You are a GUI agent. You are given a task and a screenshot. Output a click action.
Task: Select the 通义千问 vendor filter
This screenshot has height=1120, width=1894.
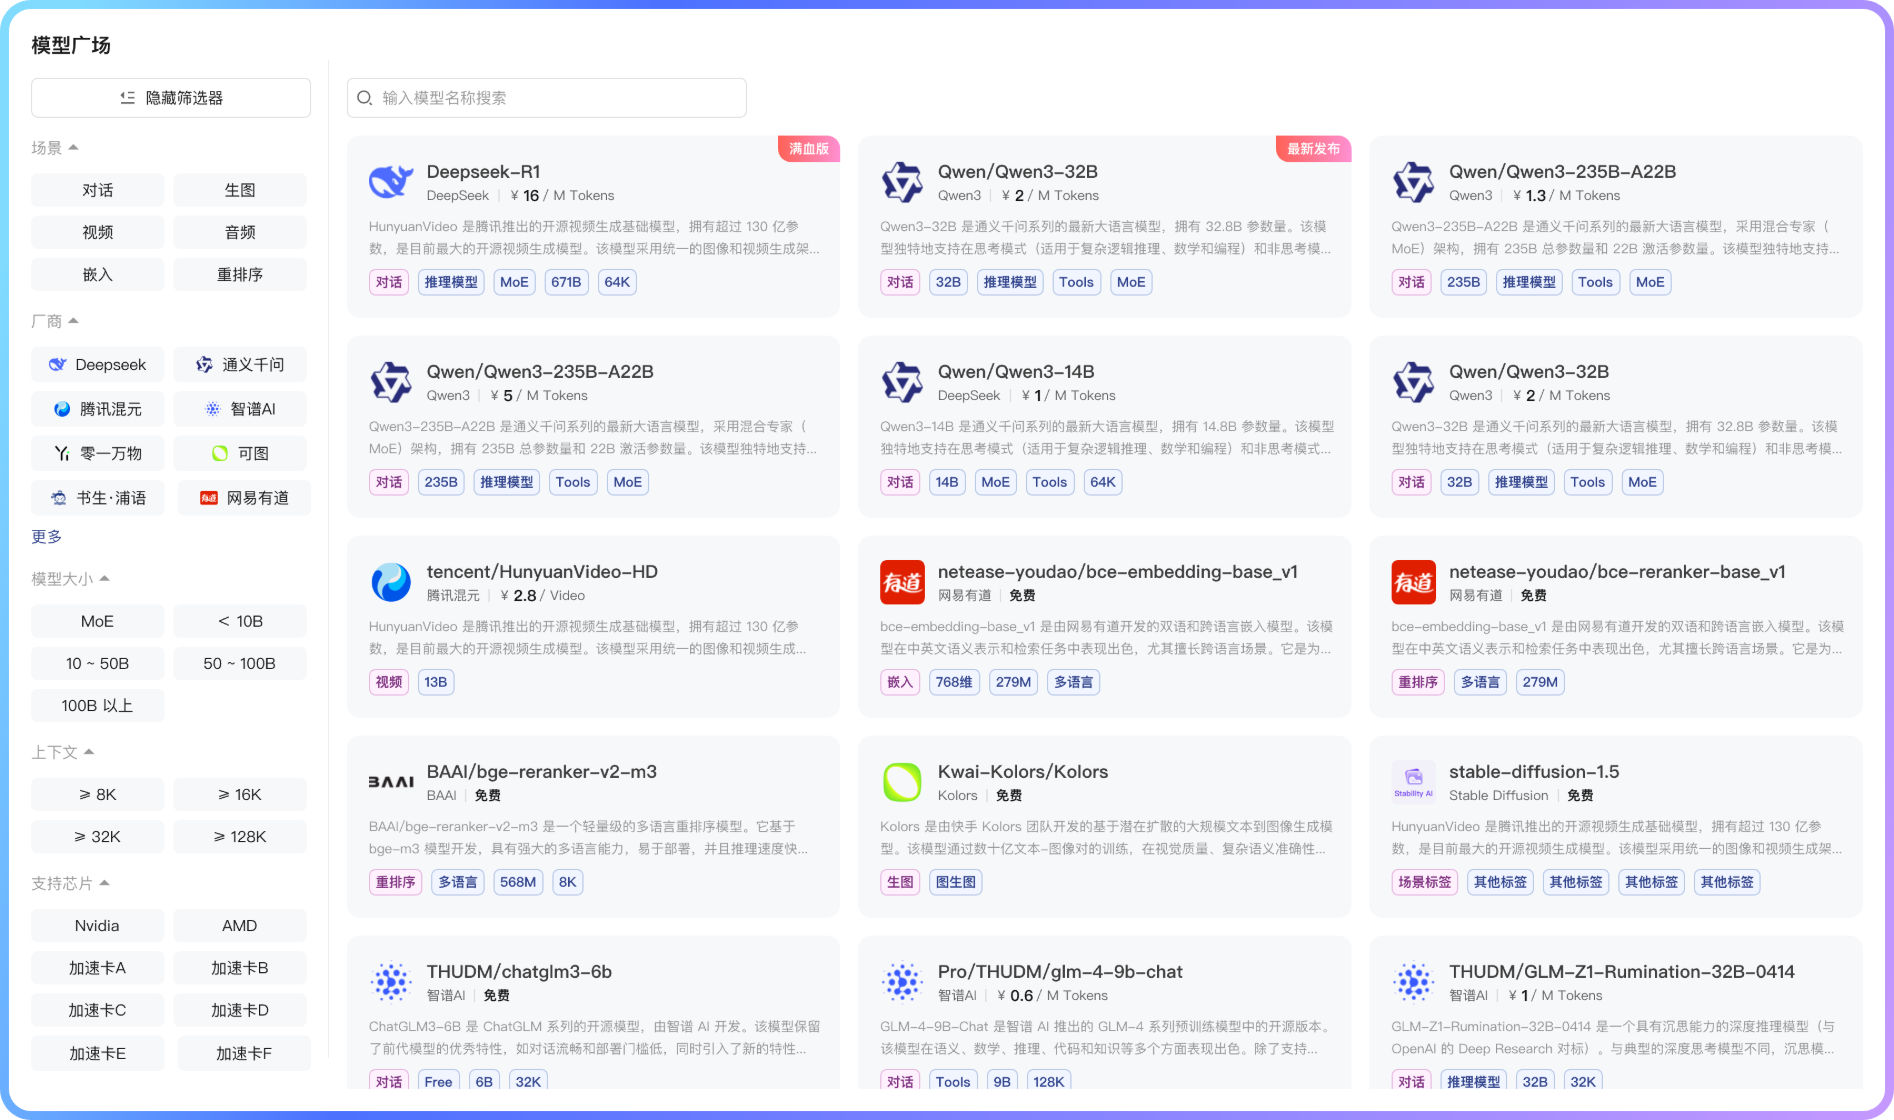pos(240,365)
